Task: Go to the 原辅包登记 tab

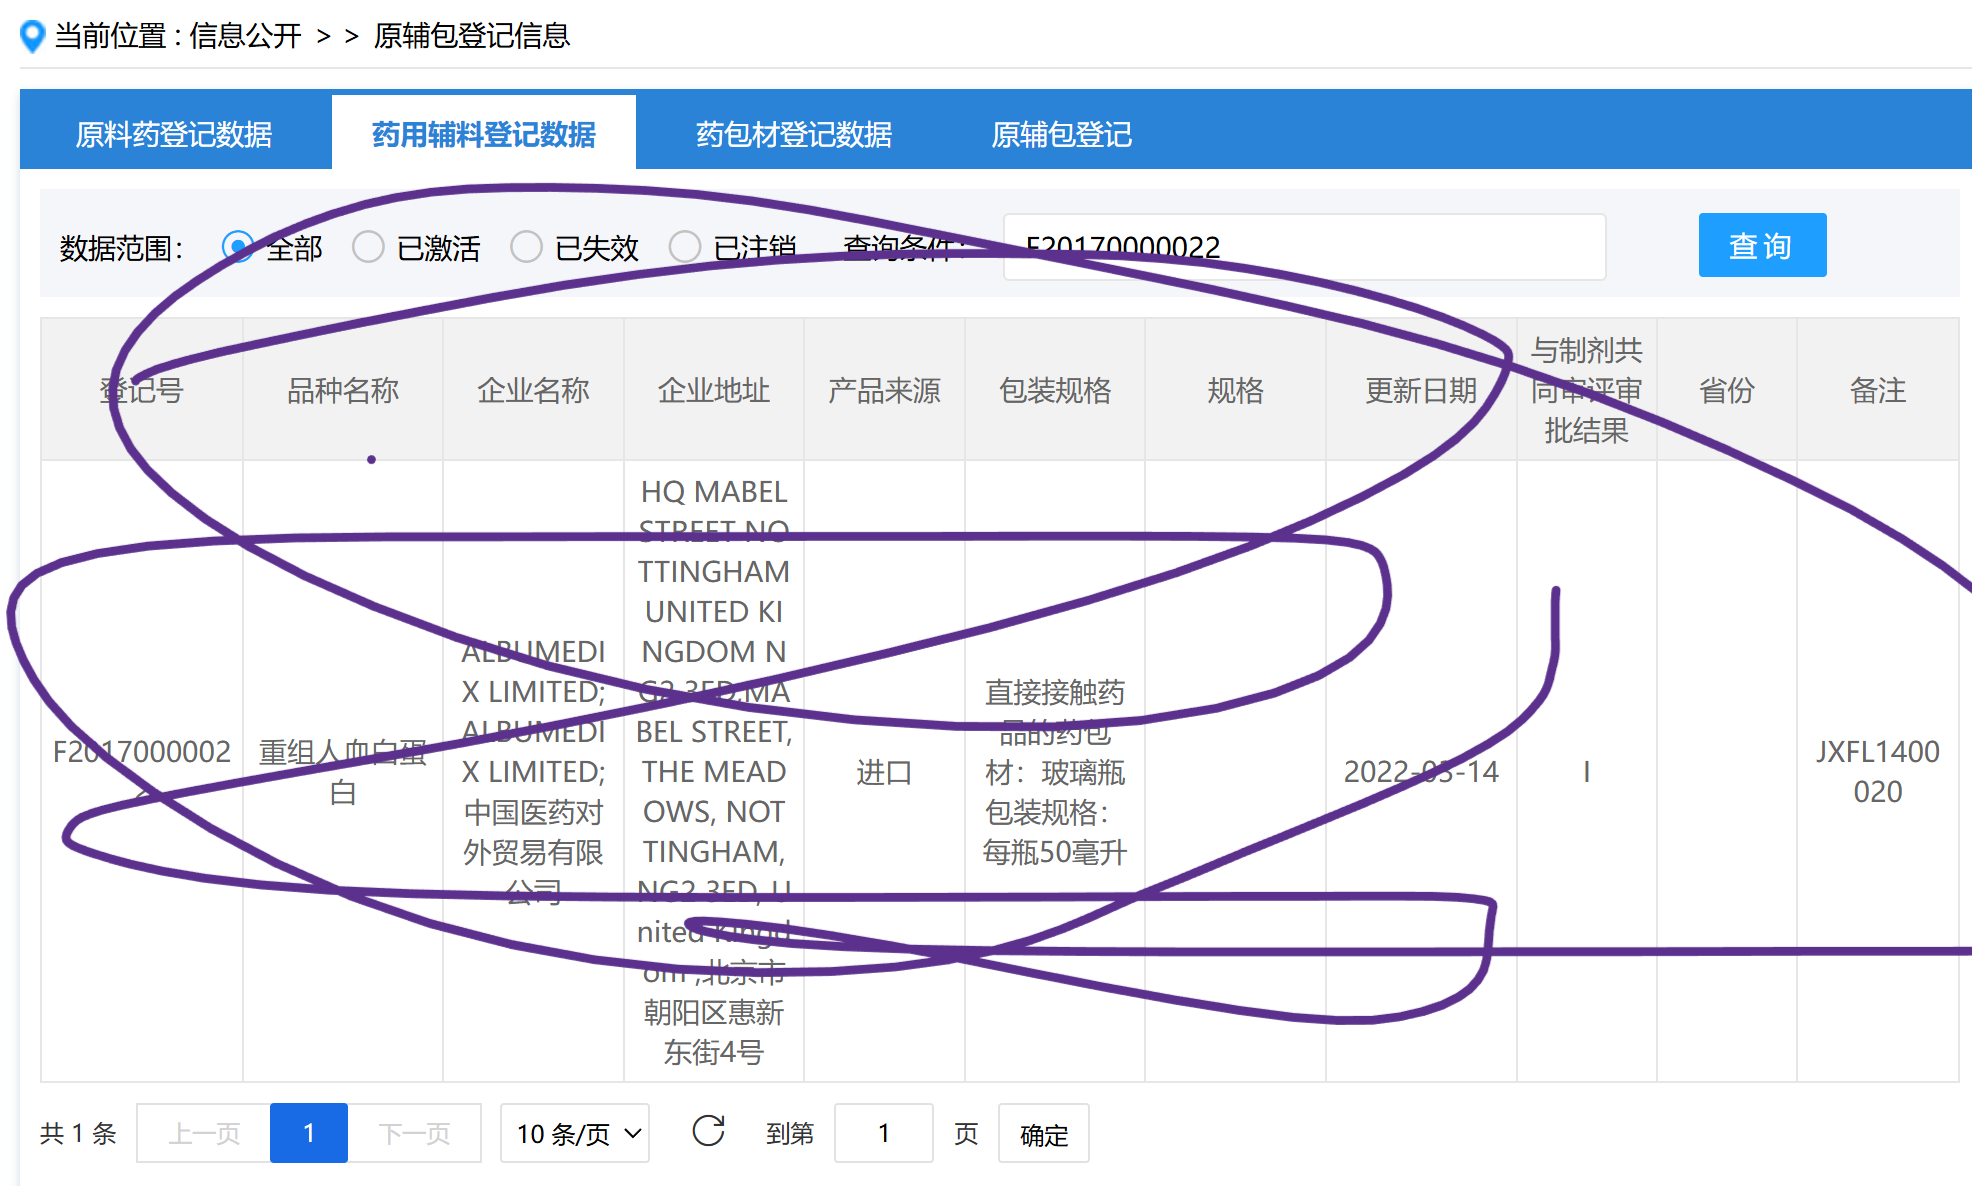Action: tap(1061, 134)
